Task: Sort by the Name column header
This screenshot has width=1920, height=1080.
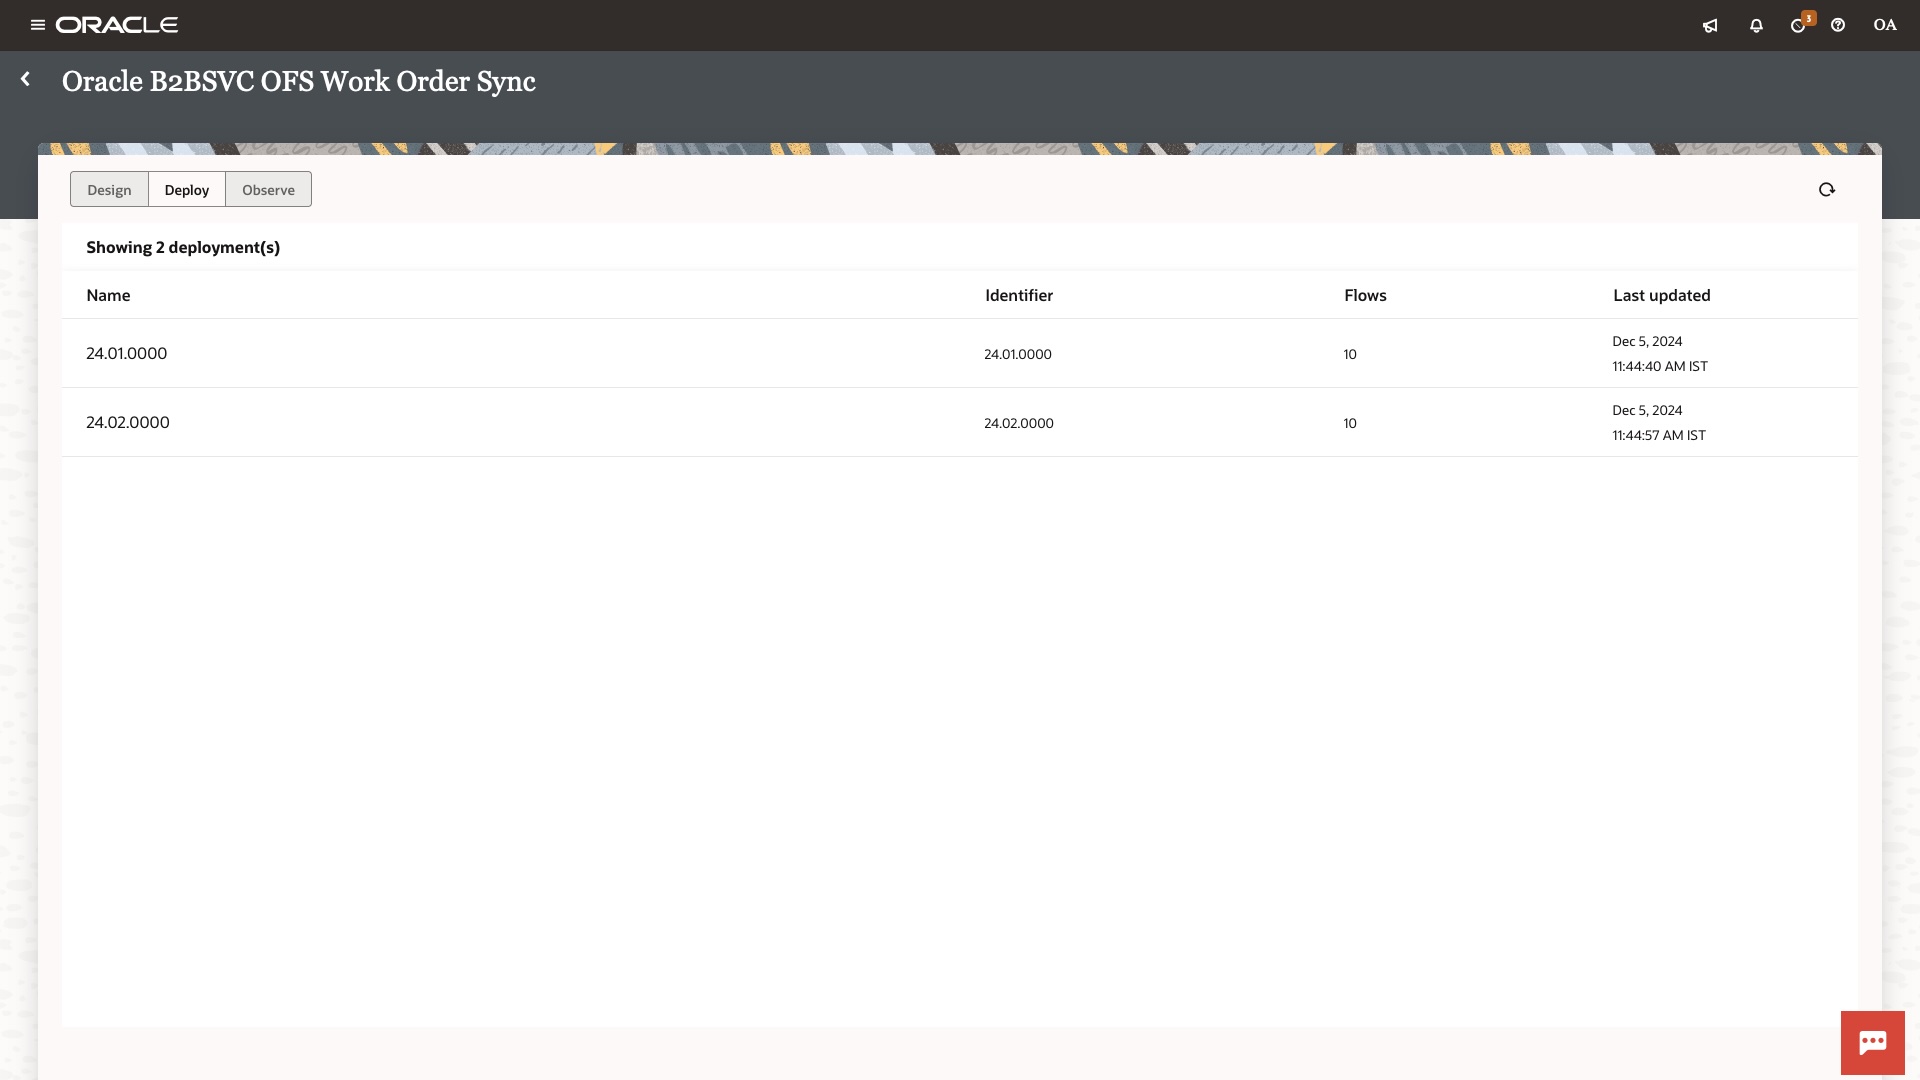Action: 108,295
